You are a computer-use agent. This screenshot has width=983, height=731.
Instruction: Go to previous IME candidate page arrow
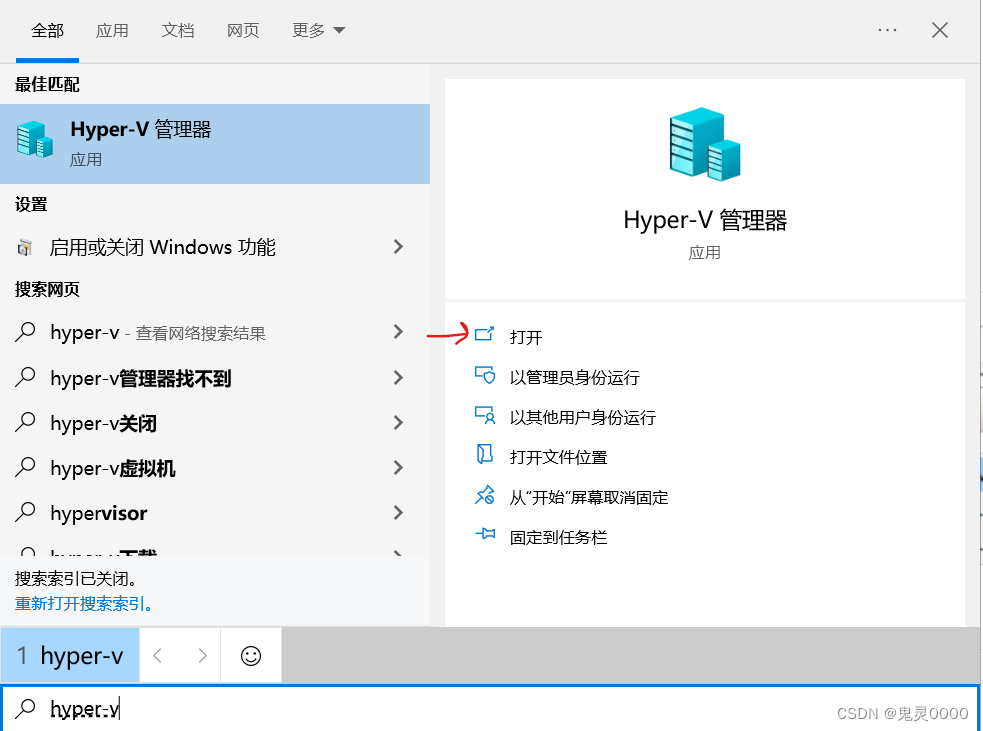coord(158,656)
